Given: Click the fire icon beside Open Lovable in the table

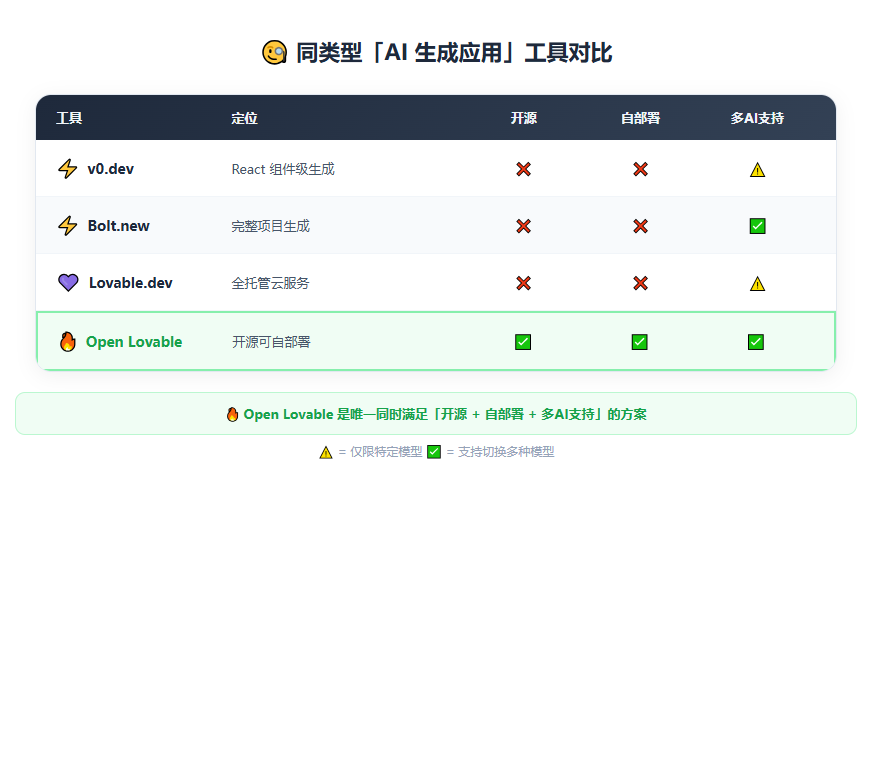Looking at the screenshot, I should tap(67, 342).
